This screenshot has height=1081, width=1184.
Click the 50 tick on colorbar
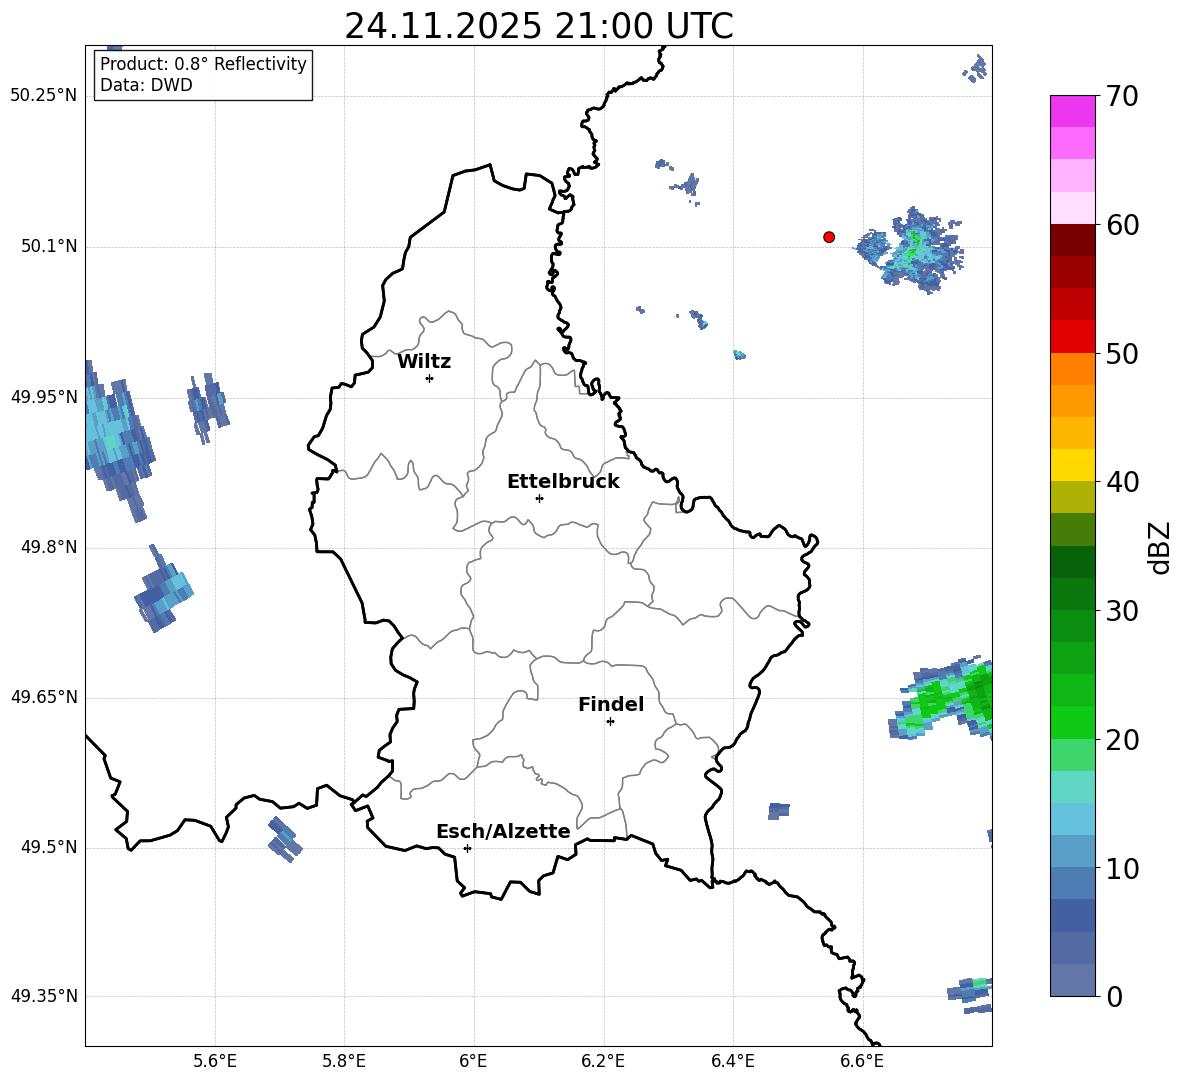[1122, 354]
